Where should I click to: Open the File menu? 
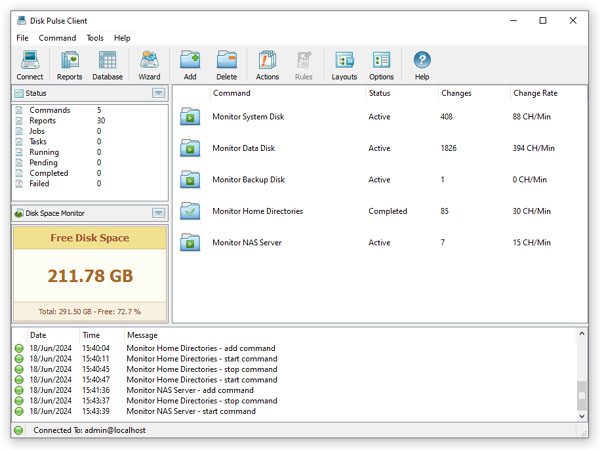pos(22,38)
